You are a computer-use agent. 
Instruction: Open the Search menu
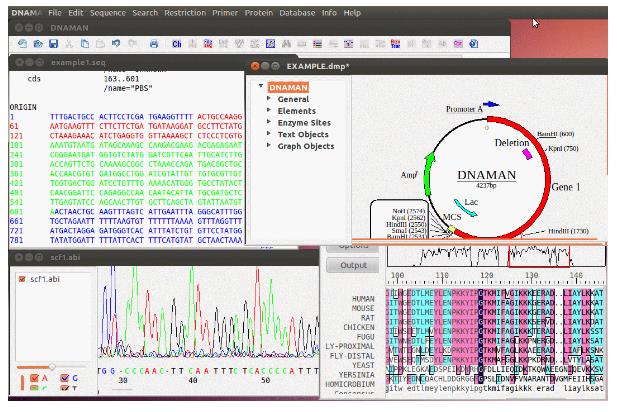click(145, 13)
